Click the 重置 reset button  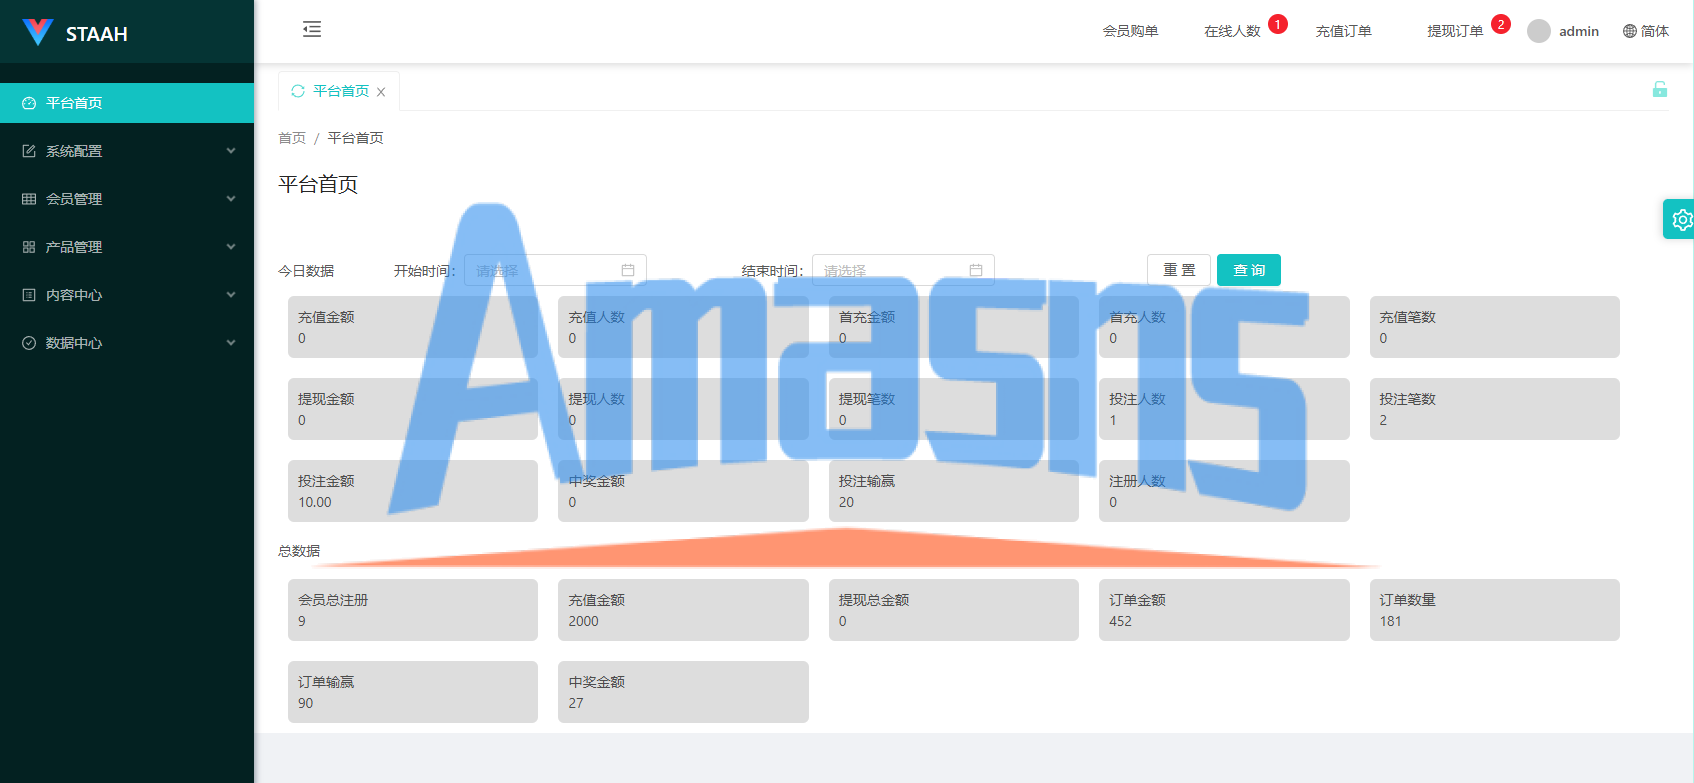pos(1179,270)
